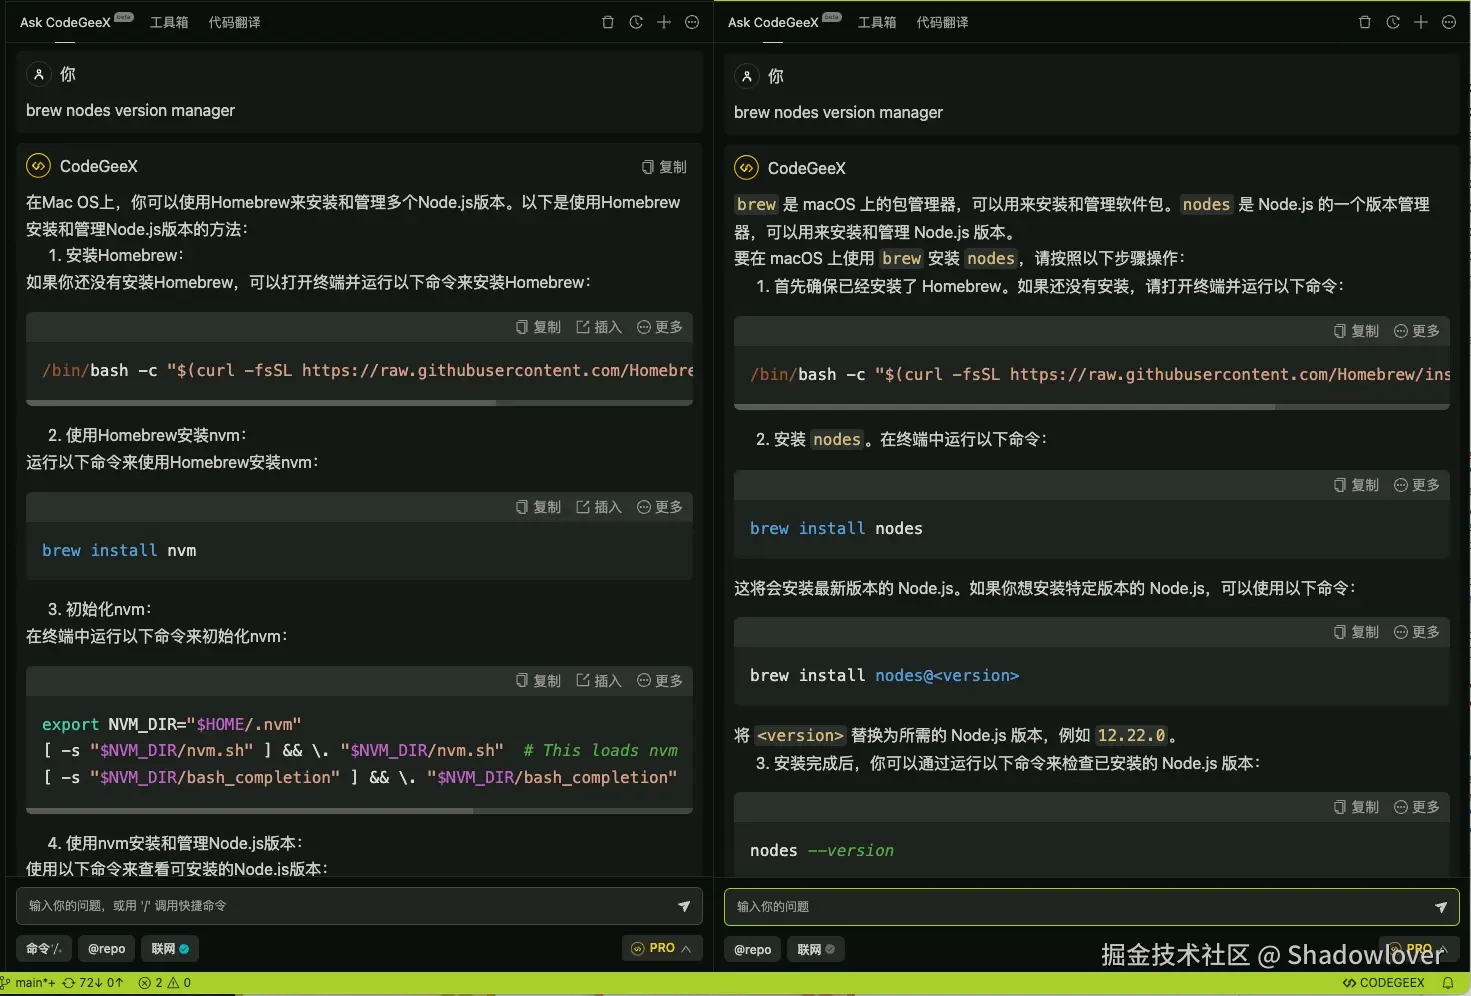Click @repo button in right panel
Viewport: 1471px width, 996px height.
753,949
